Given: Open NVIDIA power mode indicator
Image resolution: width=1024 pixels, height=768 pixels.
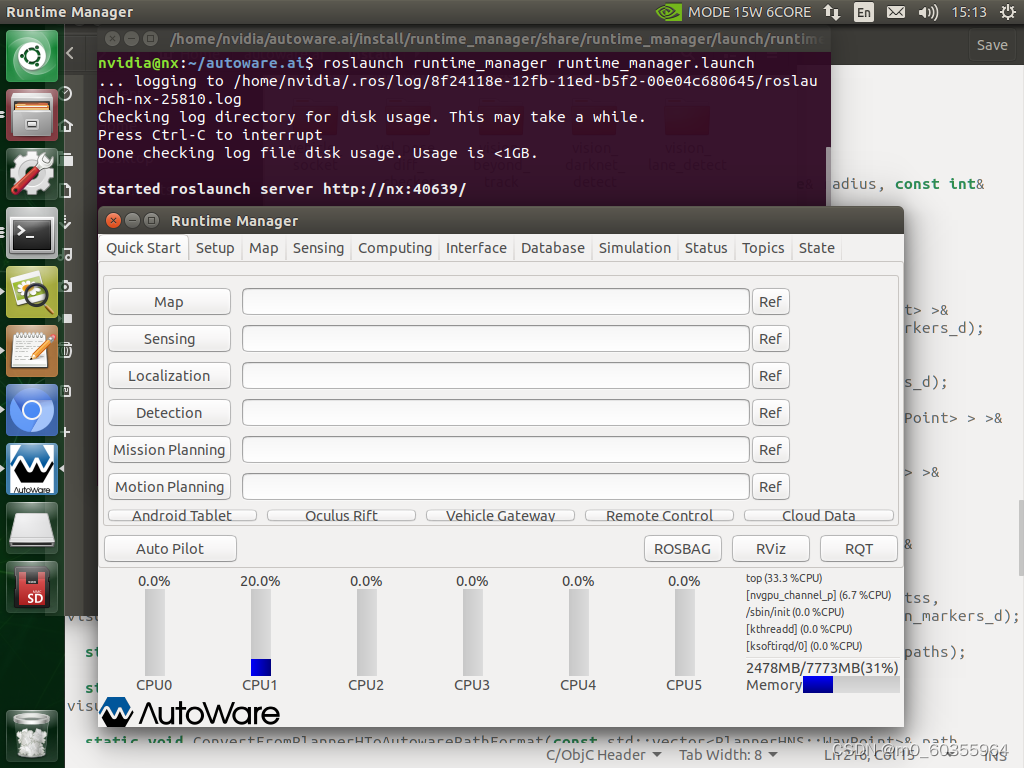Looking at the screenshot, I should click(x=733, y=12).
